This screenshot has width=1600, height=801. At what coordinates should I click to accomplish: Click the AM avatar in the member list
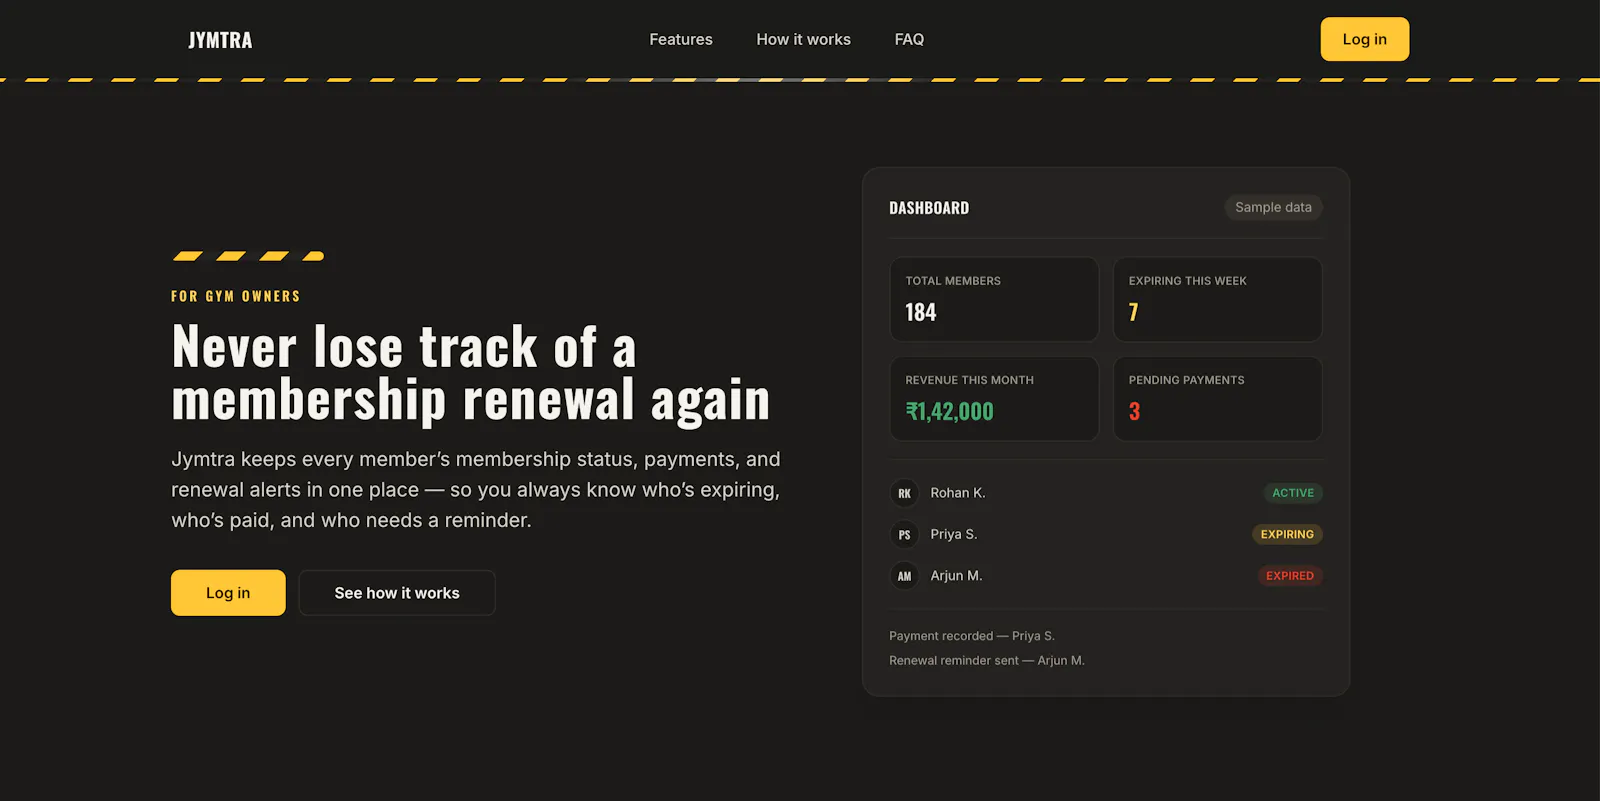pyautogui.click(x=904, y=576)
